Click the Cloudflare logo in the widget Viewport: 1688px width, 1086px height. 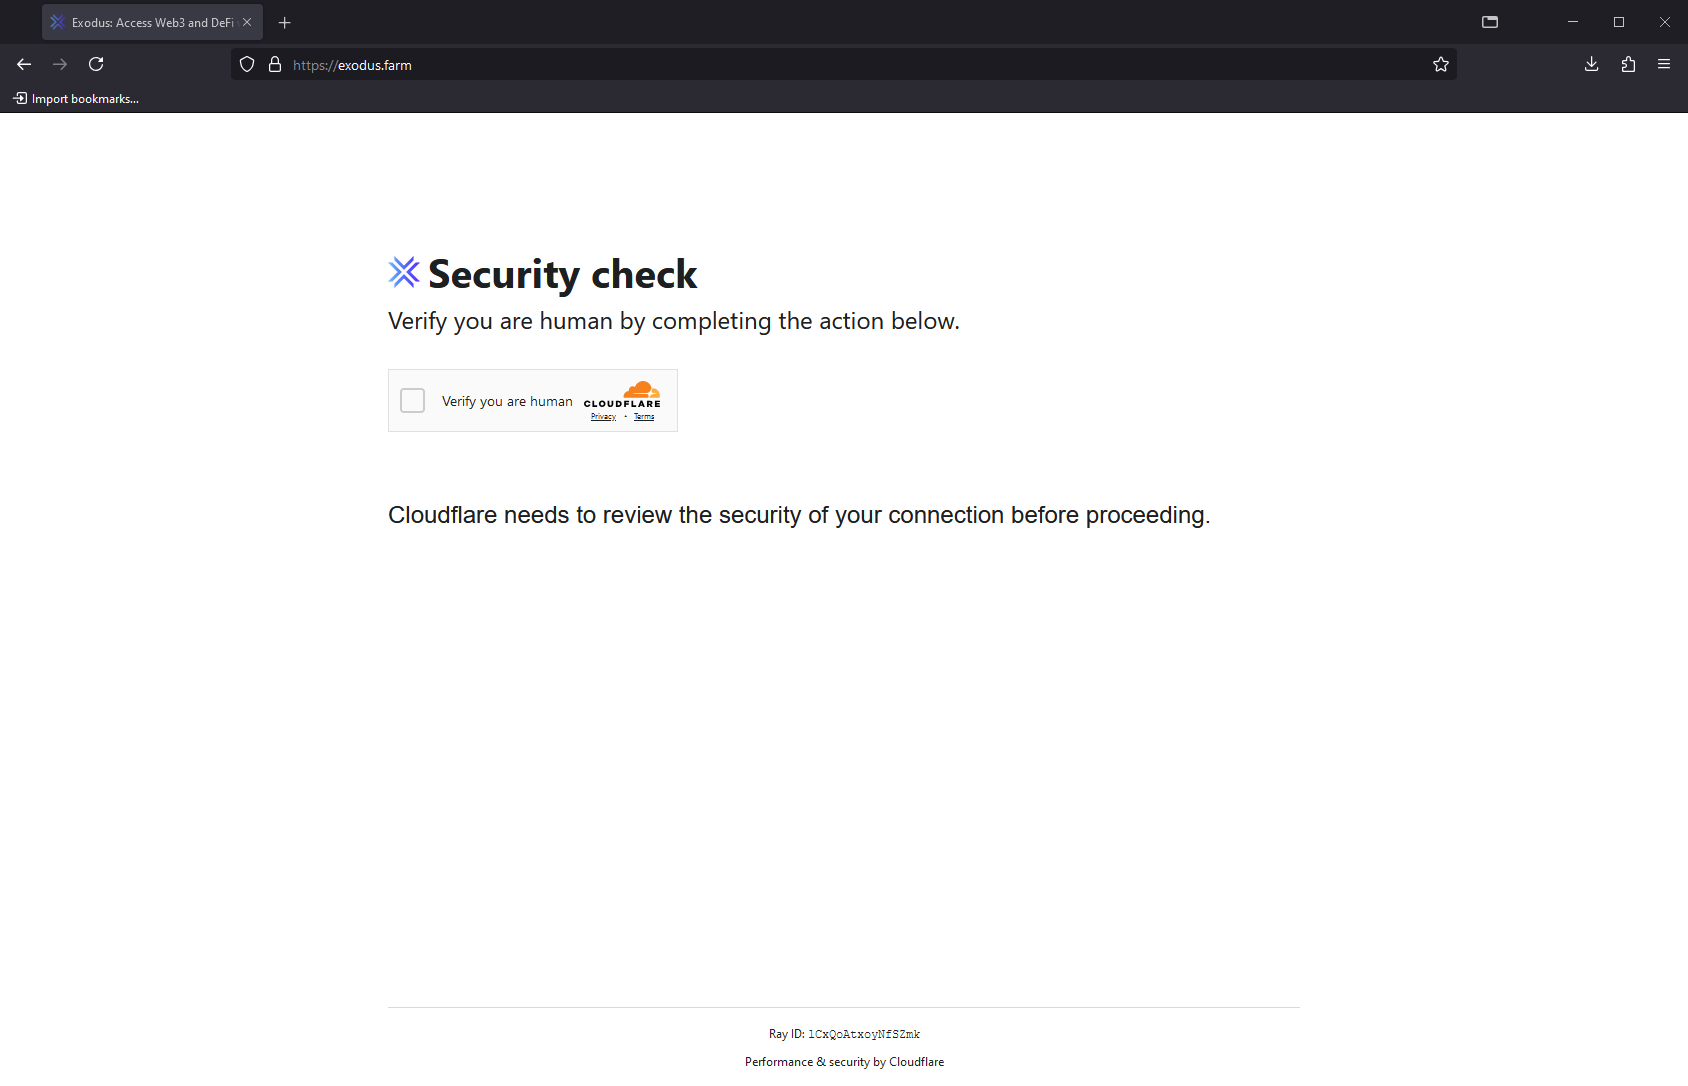click(622, 394)
